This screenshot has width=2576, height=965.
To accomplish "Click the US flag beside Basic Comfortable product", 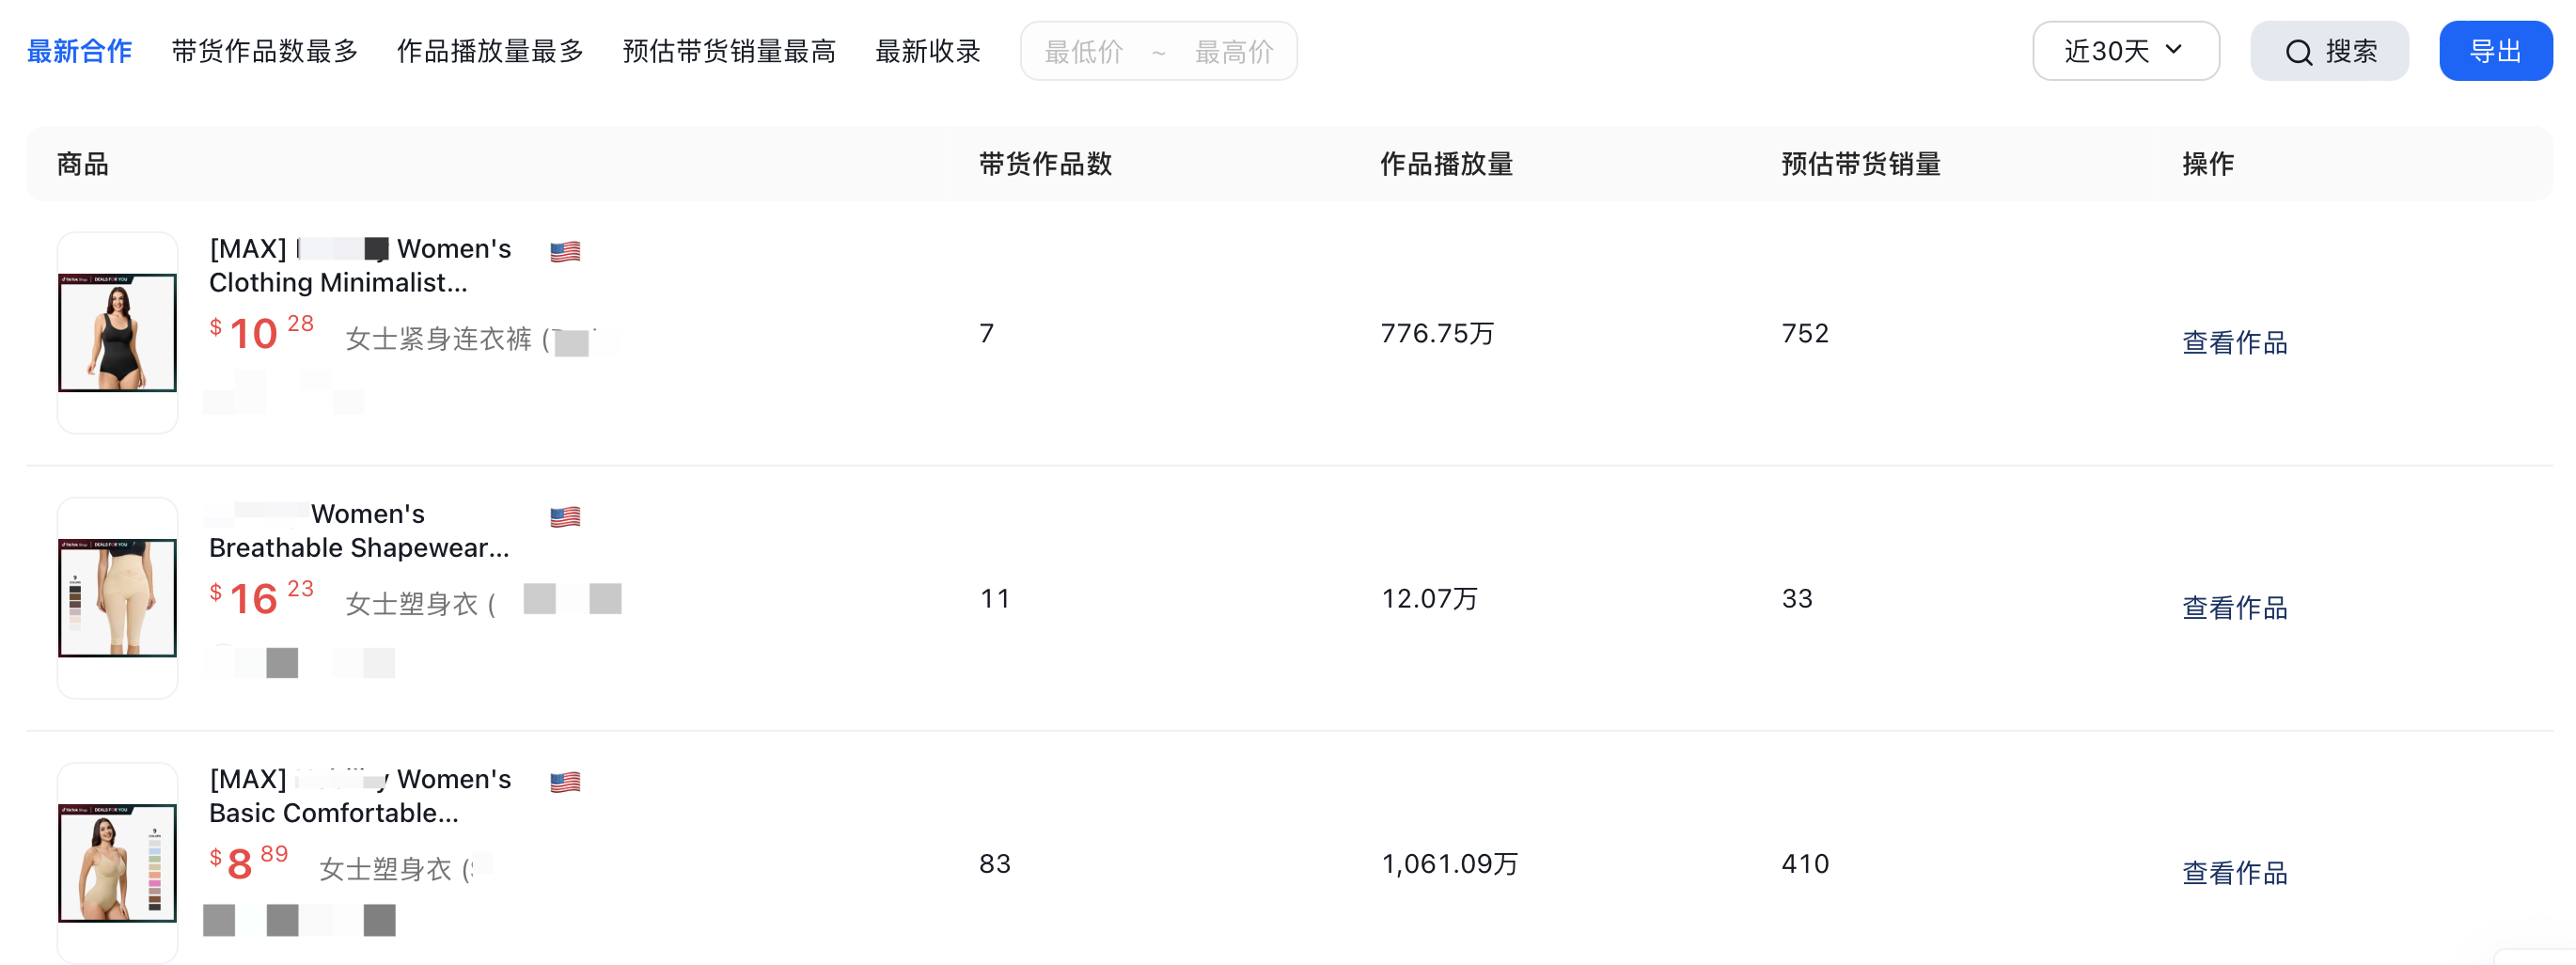I will click(565, 781).
